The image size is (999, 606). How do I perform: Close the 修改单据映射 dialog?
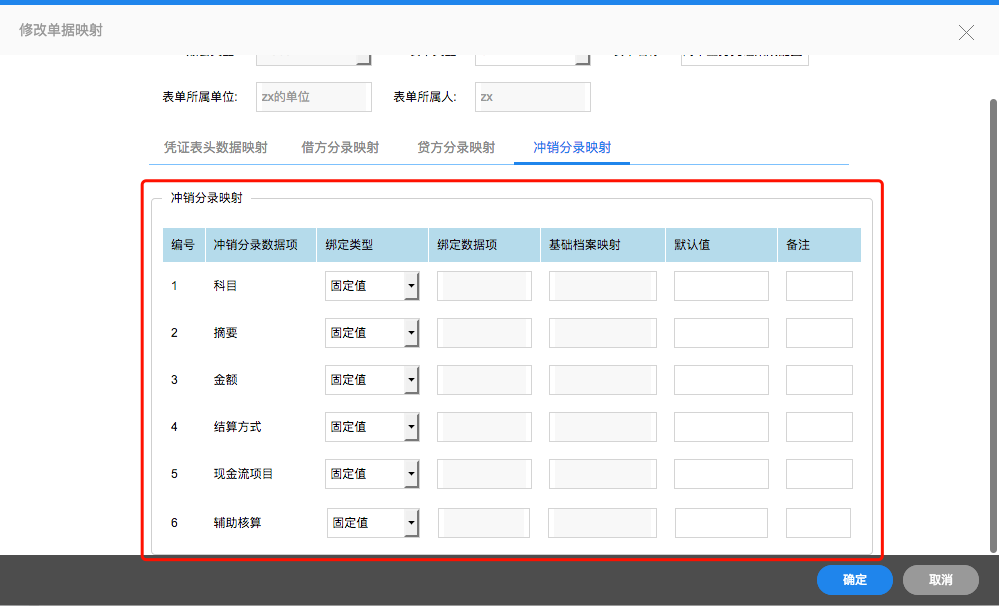966,32
